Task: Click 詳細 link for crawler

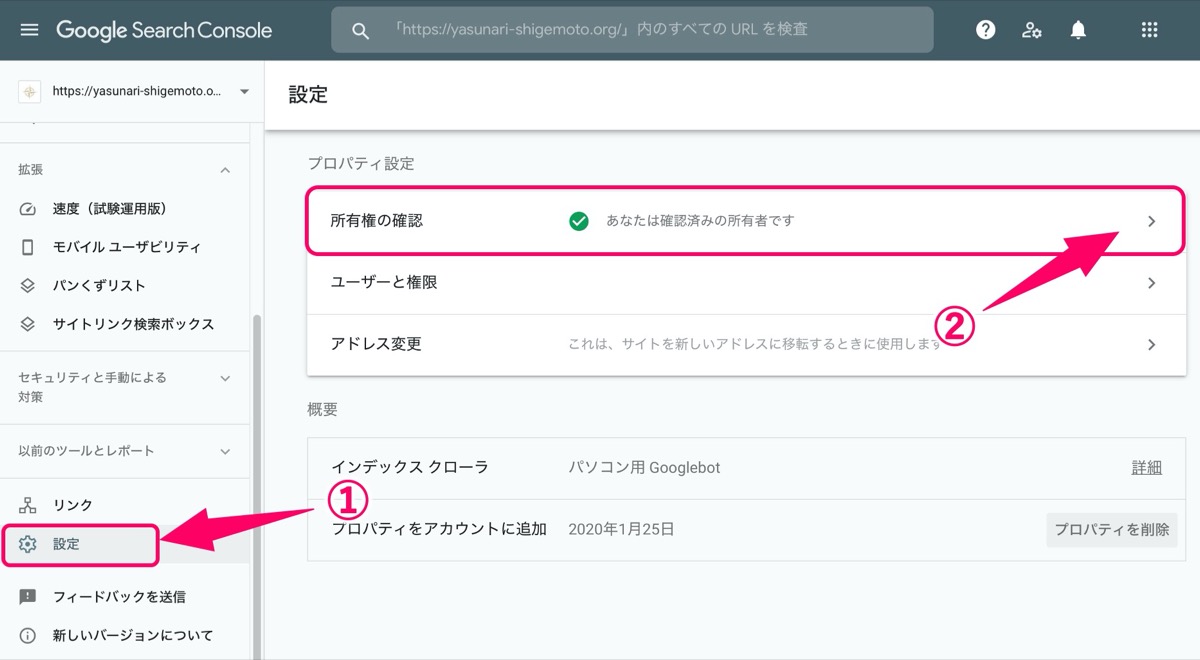Action: [x=1146, y=468]
